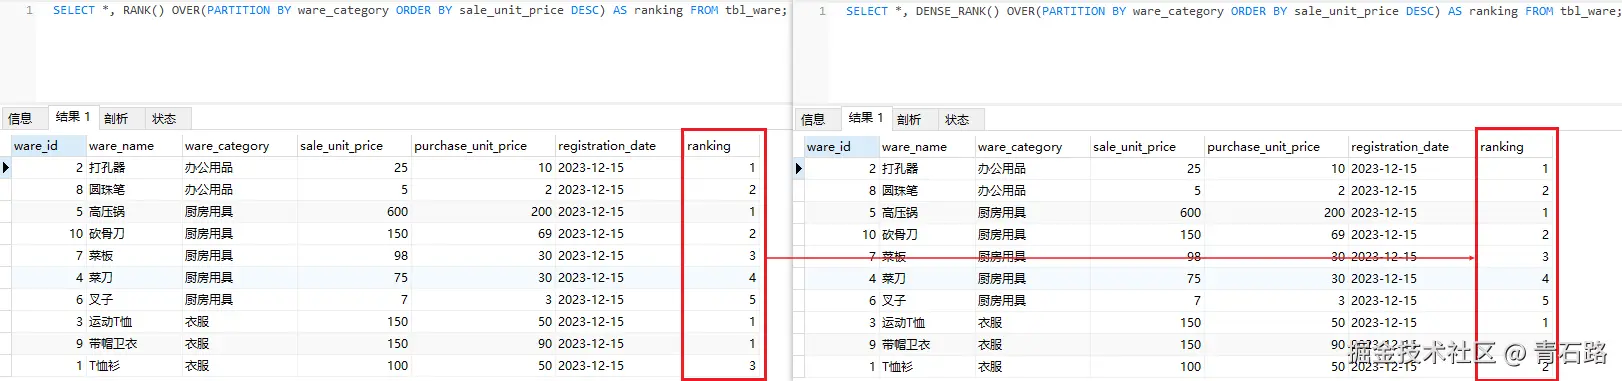
Task: Switch to 剖析 tab in right panel
Action: click(910, 119)
